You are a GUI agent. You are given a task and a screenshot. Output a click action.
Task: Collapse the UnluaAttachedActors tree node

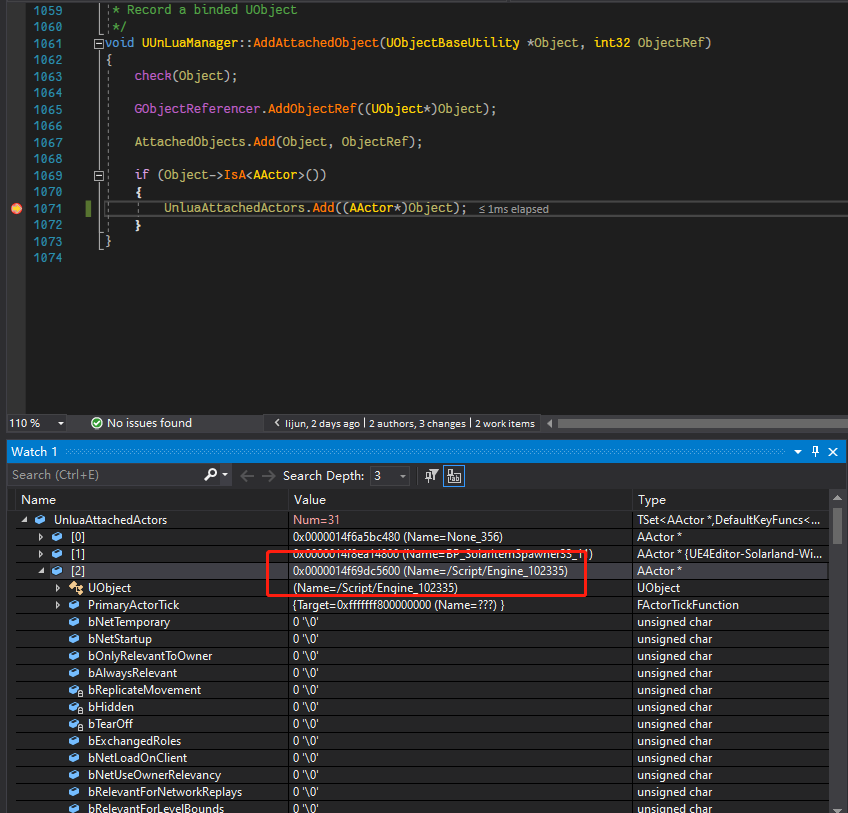click(x=24, y=519)
